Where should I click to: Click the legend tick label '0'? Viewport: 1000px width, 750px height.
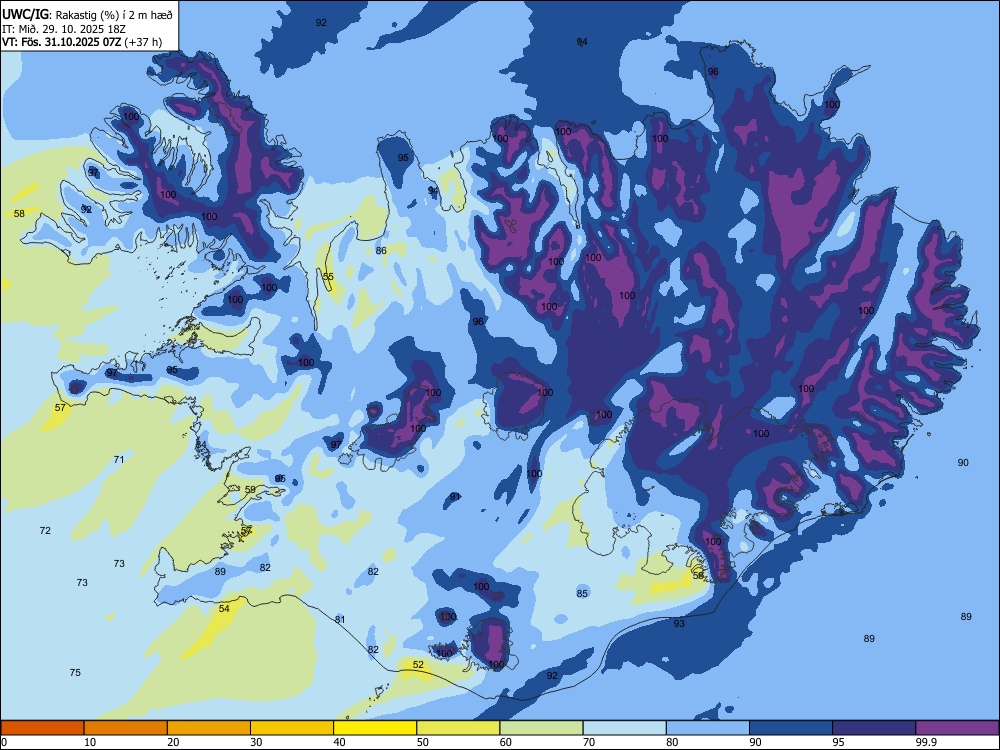coord(4,742)
